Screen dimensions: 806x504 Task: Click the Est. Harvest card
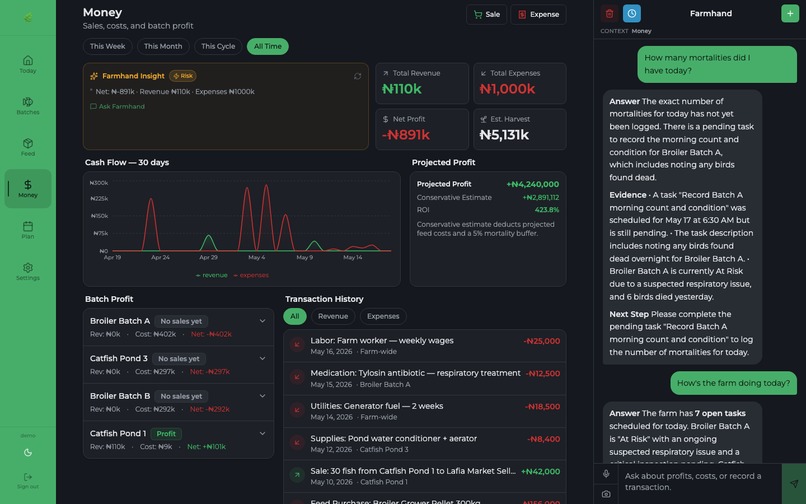519,129
